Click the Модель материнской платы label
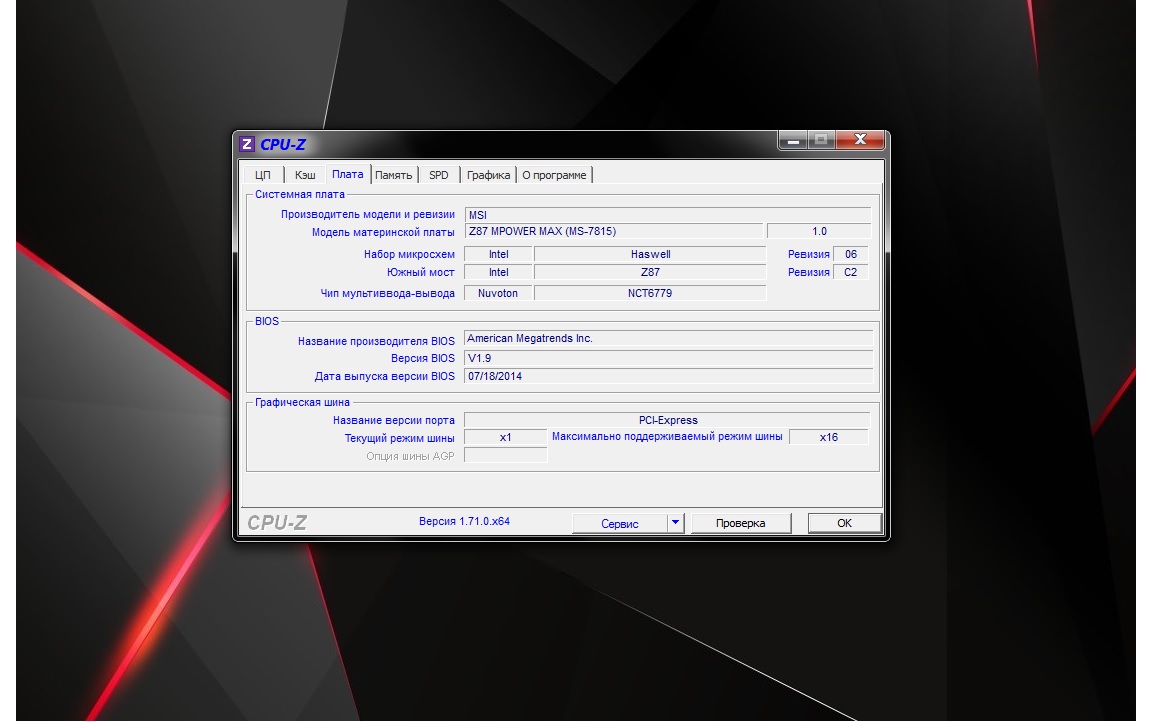The width and height of the screenshot is (1152, 722). [x=383, y=232]
